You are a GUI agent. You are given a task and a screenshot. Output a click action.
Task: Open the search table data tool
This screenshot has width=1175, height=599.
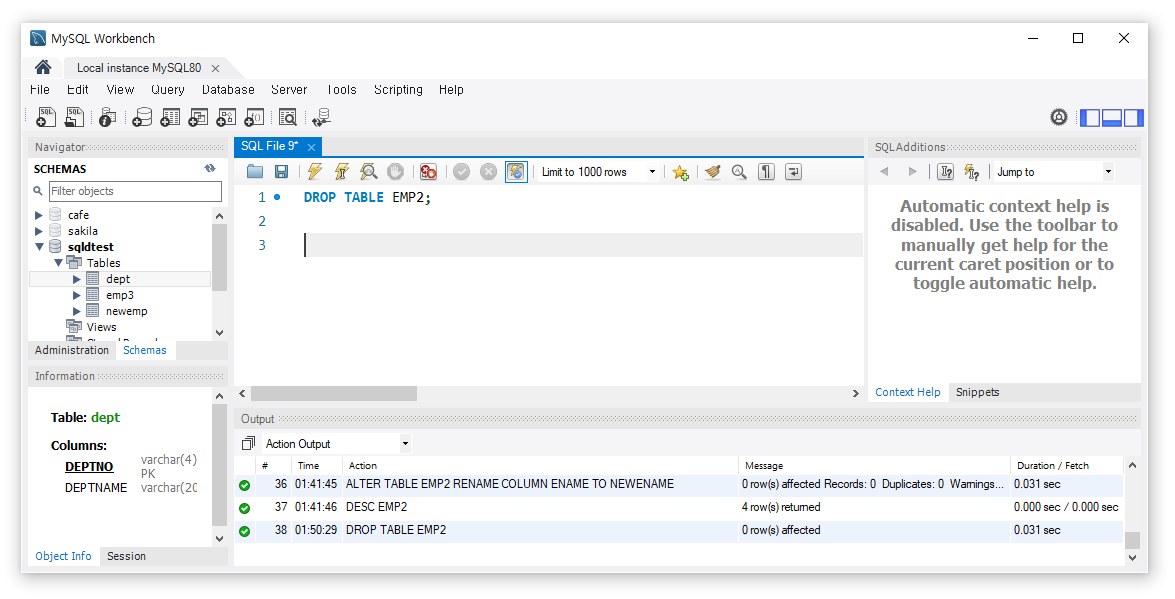[288, 117]
